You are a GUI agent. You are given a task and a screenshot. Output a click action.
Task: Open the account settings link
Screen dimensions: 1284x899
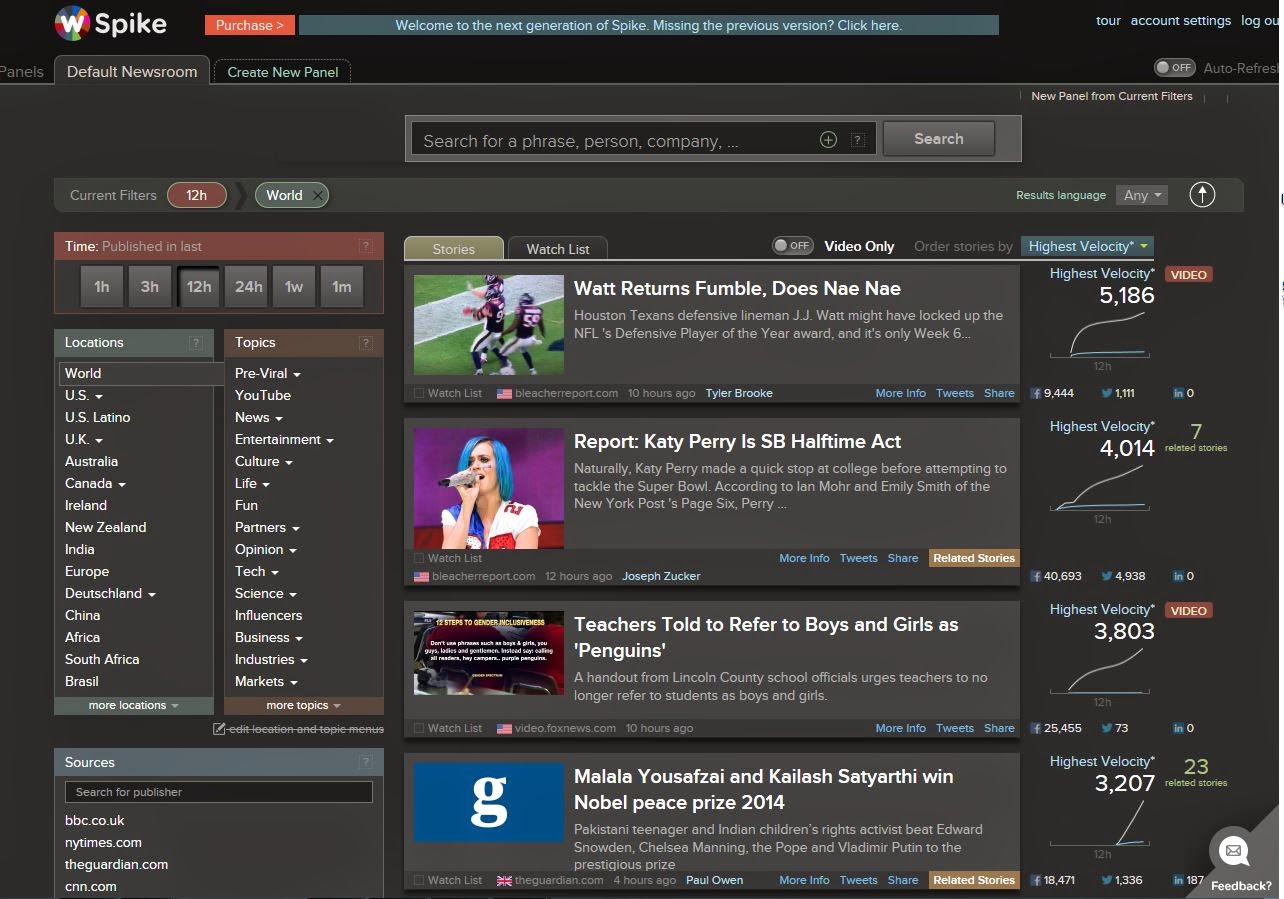(1181, 20)
